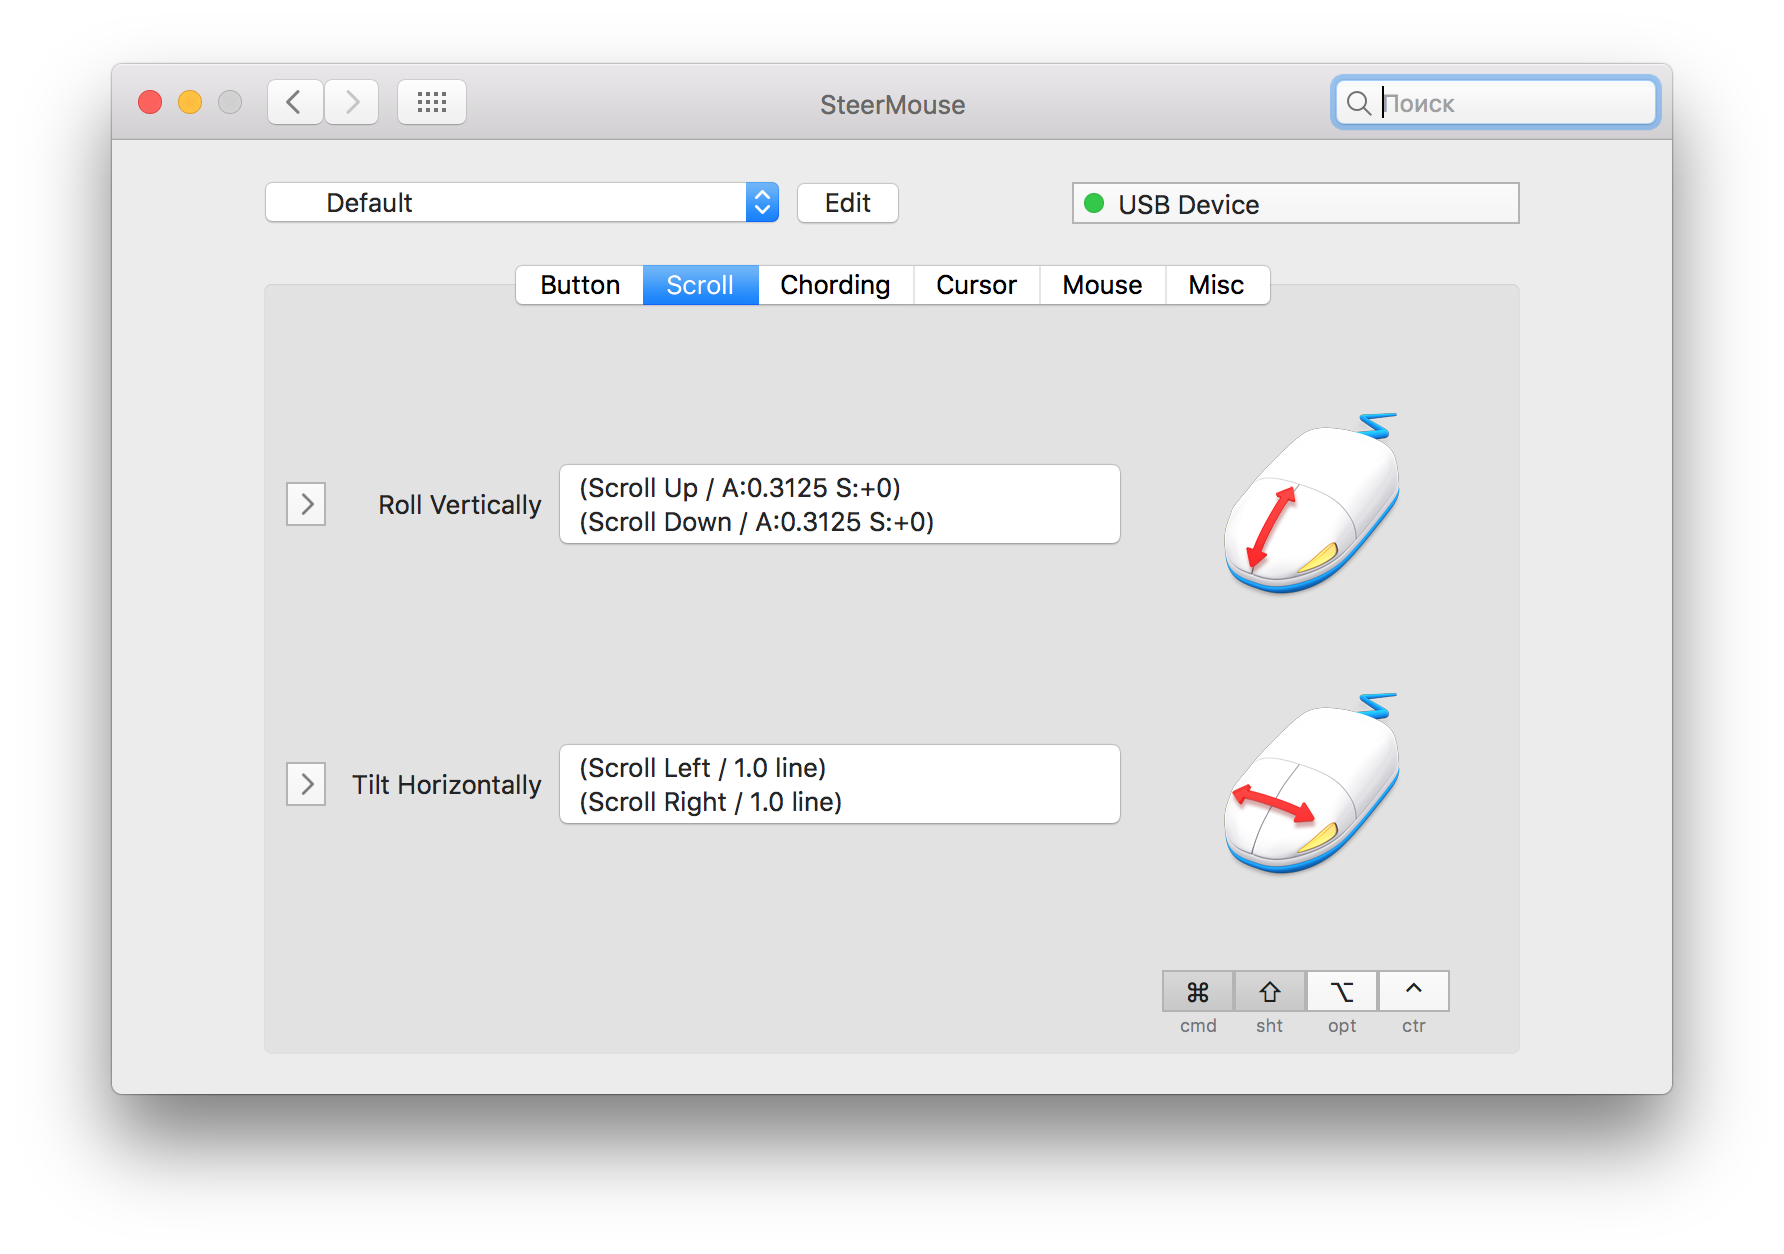Click the Tilt Horizontally label

click(x=447, y=785)
